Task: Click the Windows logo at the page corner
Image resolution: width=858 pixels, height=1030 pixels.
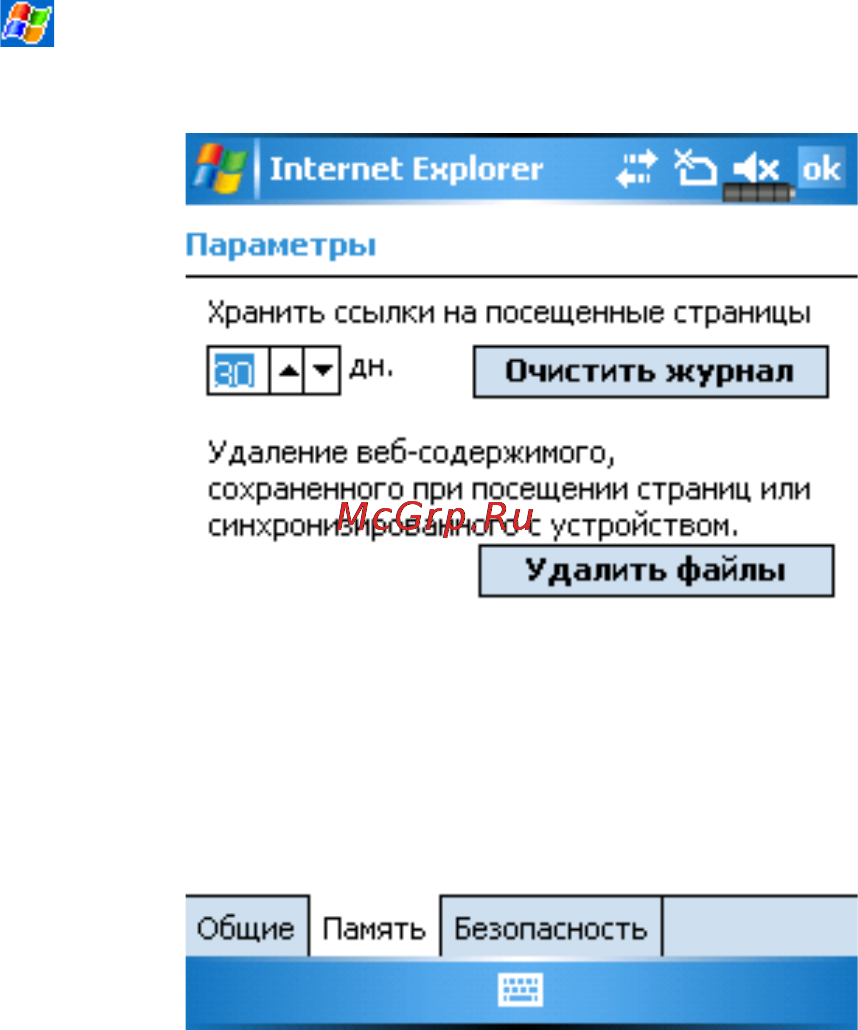Action: point(27,24)
